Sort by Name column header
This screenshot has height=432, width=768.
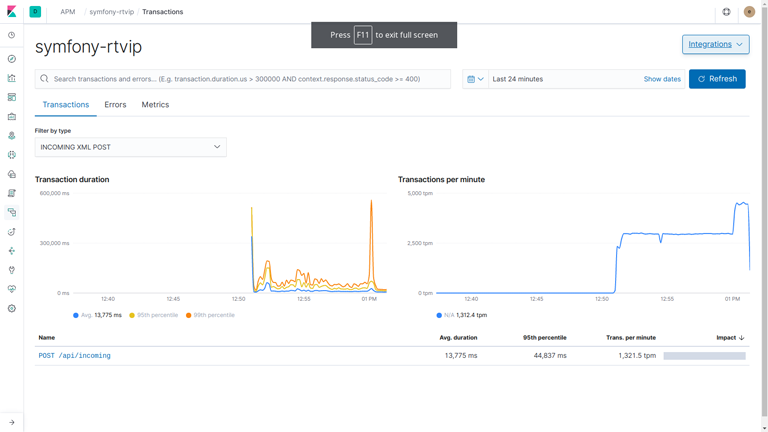click(x=47, y=337)
